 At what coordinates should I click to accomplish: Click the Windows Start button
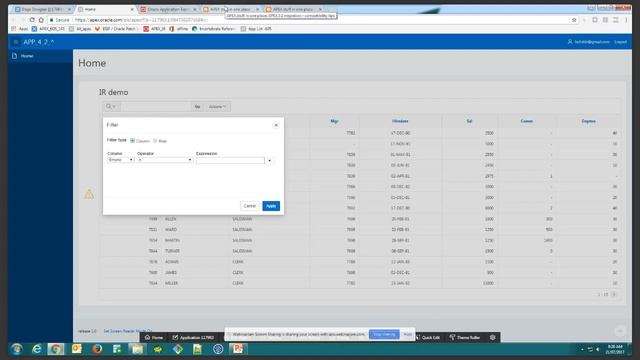tap(17, 349)
